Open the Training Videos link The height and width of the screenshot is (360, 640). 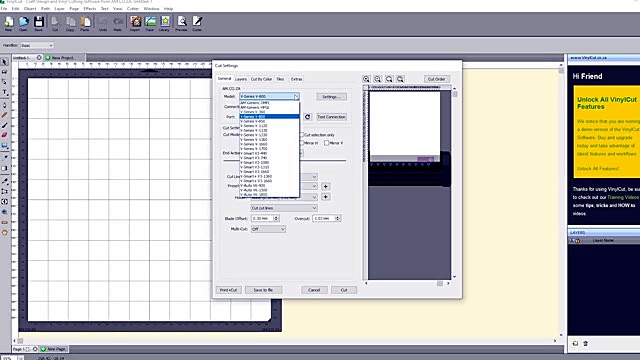[622, 197]
